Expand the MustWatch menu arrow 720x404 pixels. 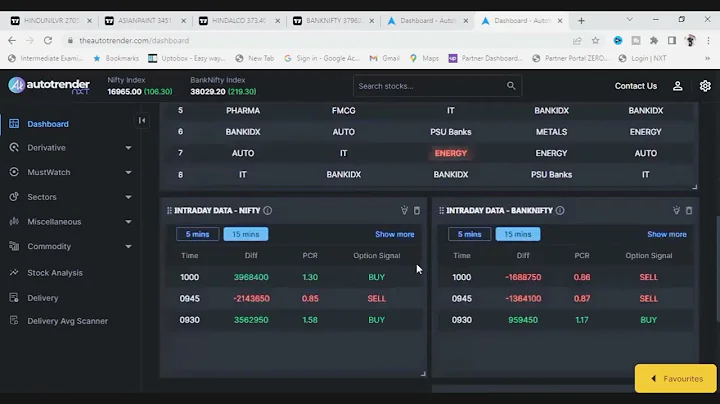128,172
